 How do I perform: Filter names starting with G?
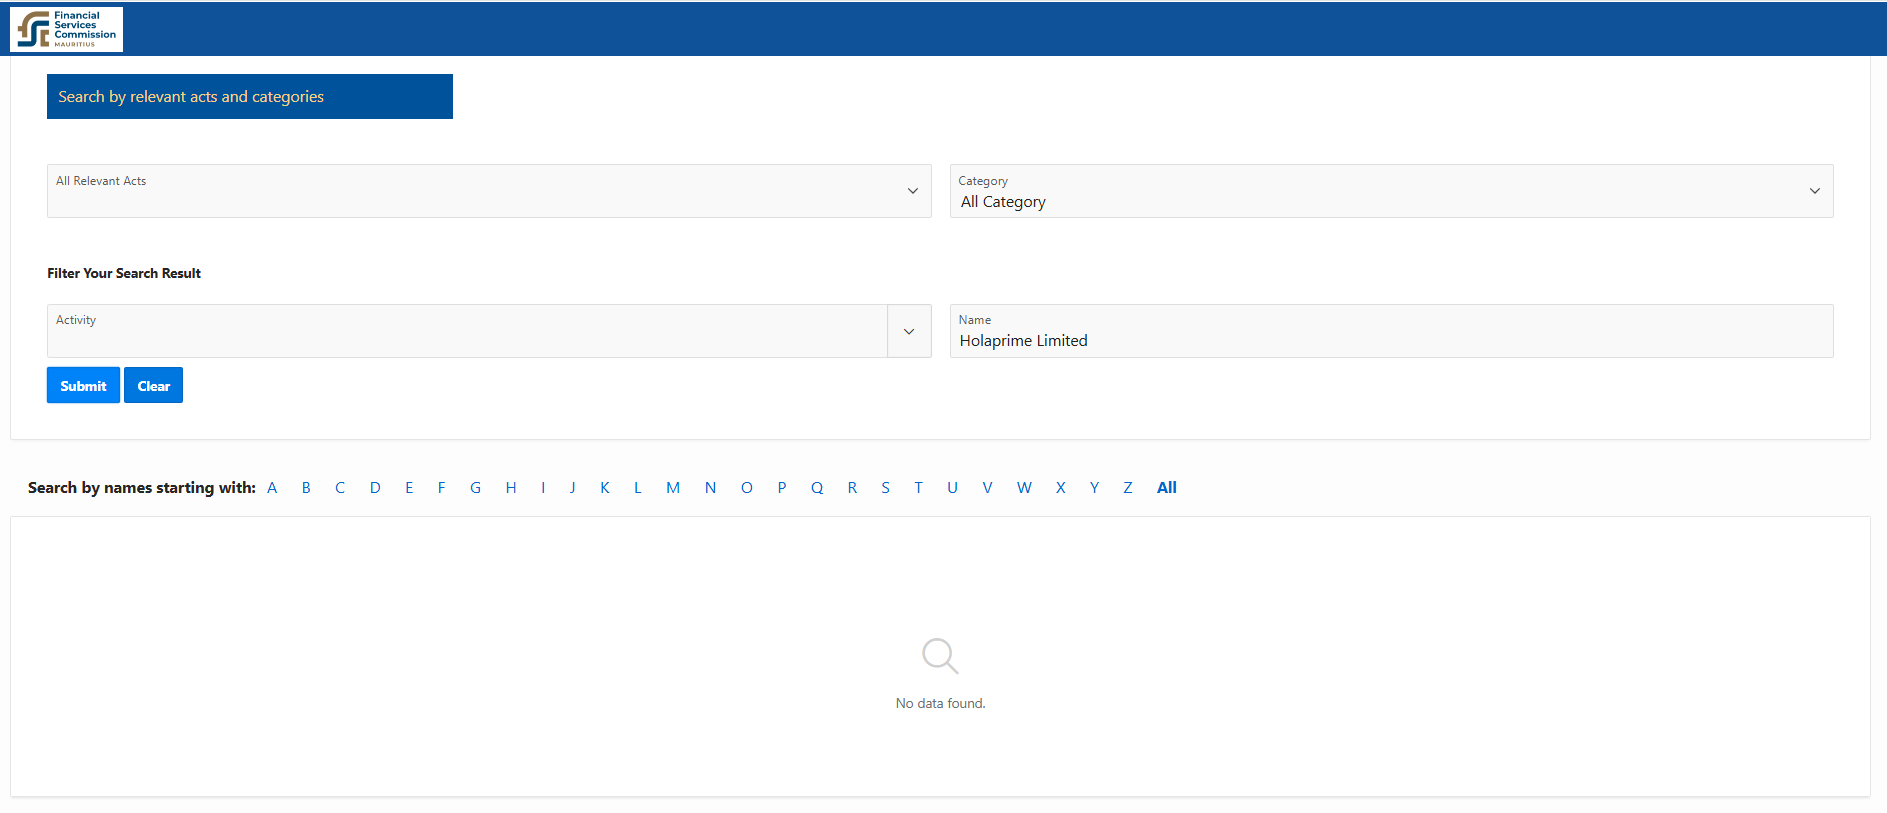(475, 488)
